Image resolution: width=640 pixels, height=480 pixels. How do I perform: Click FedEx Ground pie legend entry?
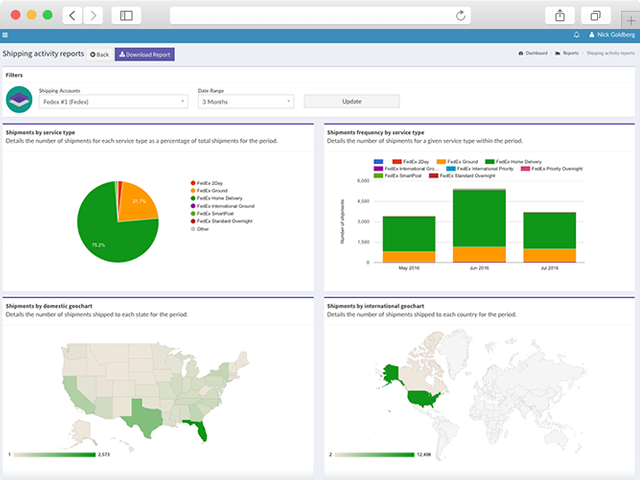[209, 191]
